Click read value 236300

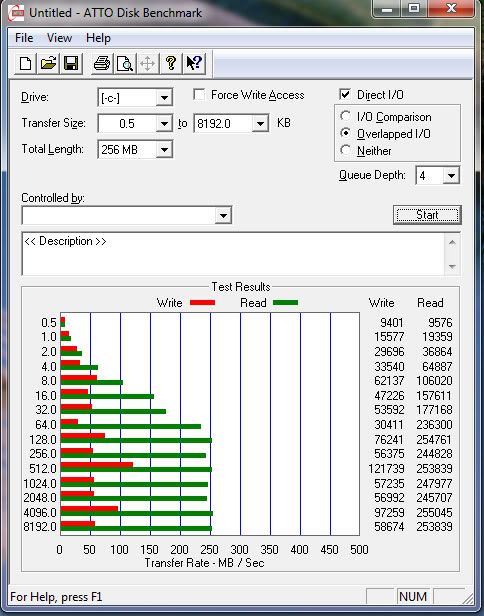point(434,425)
